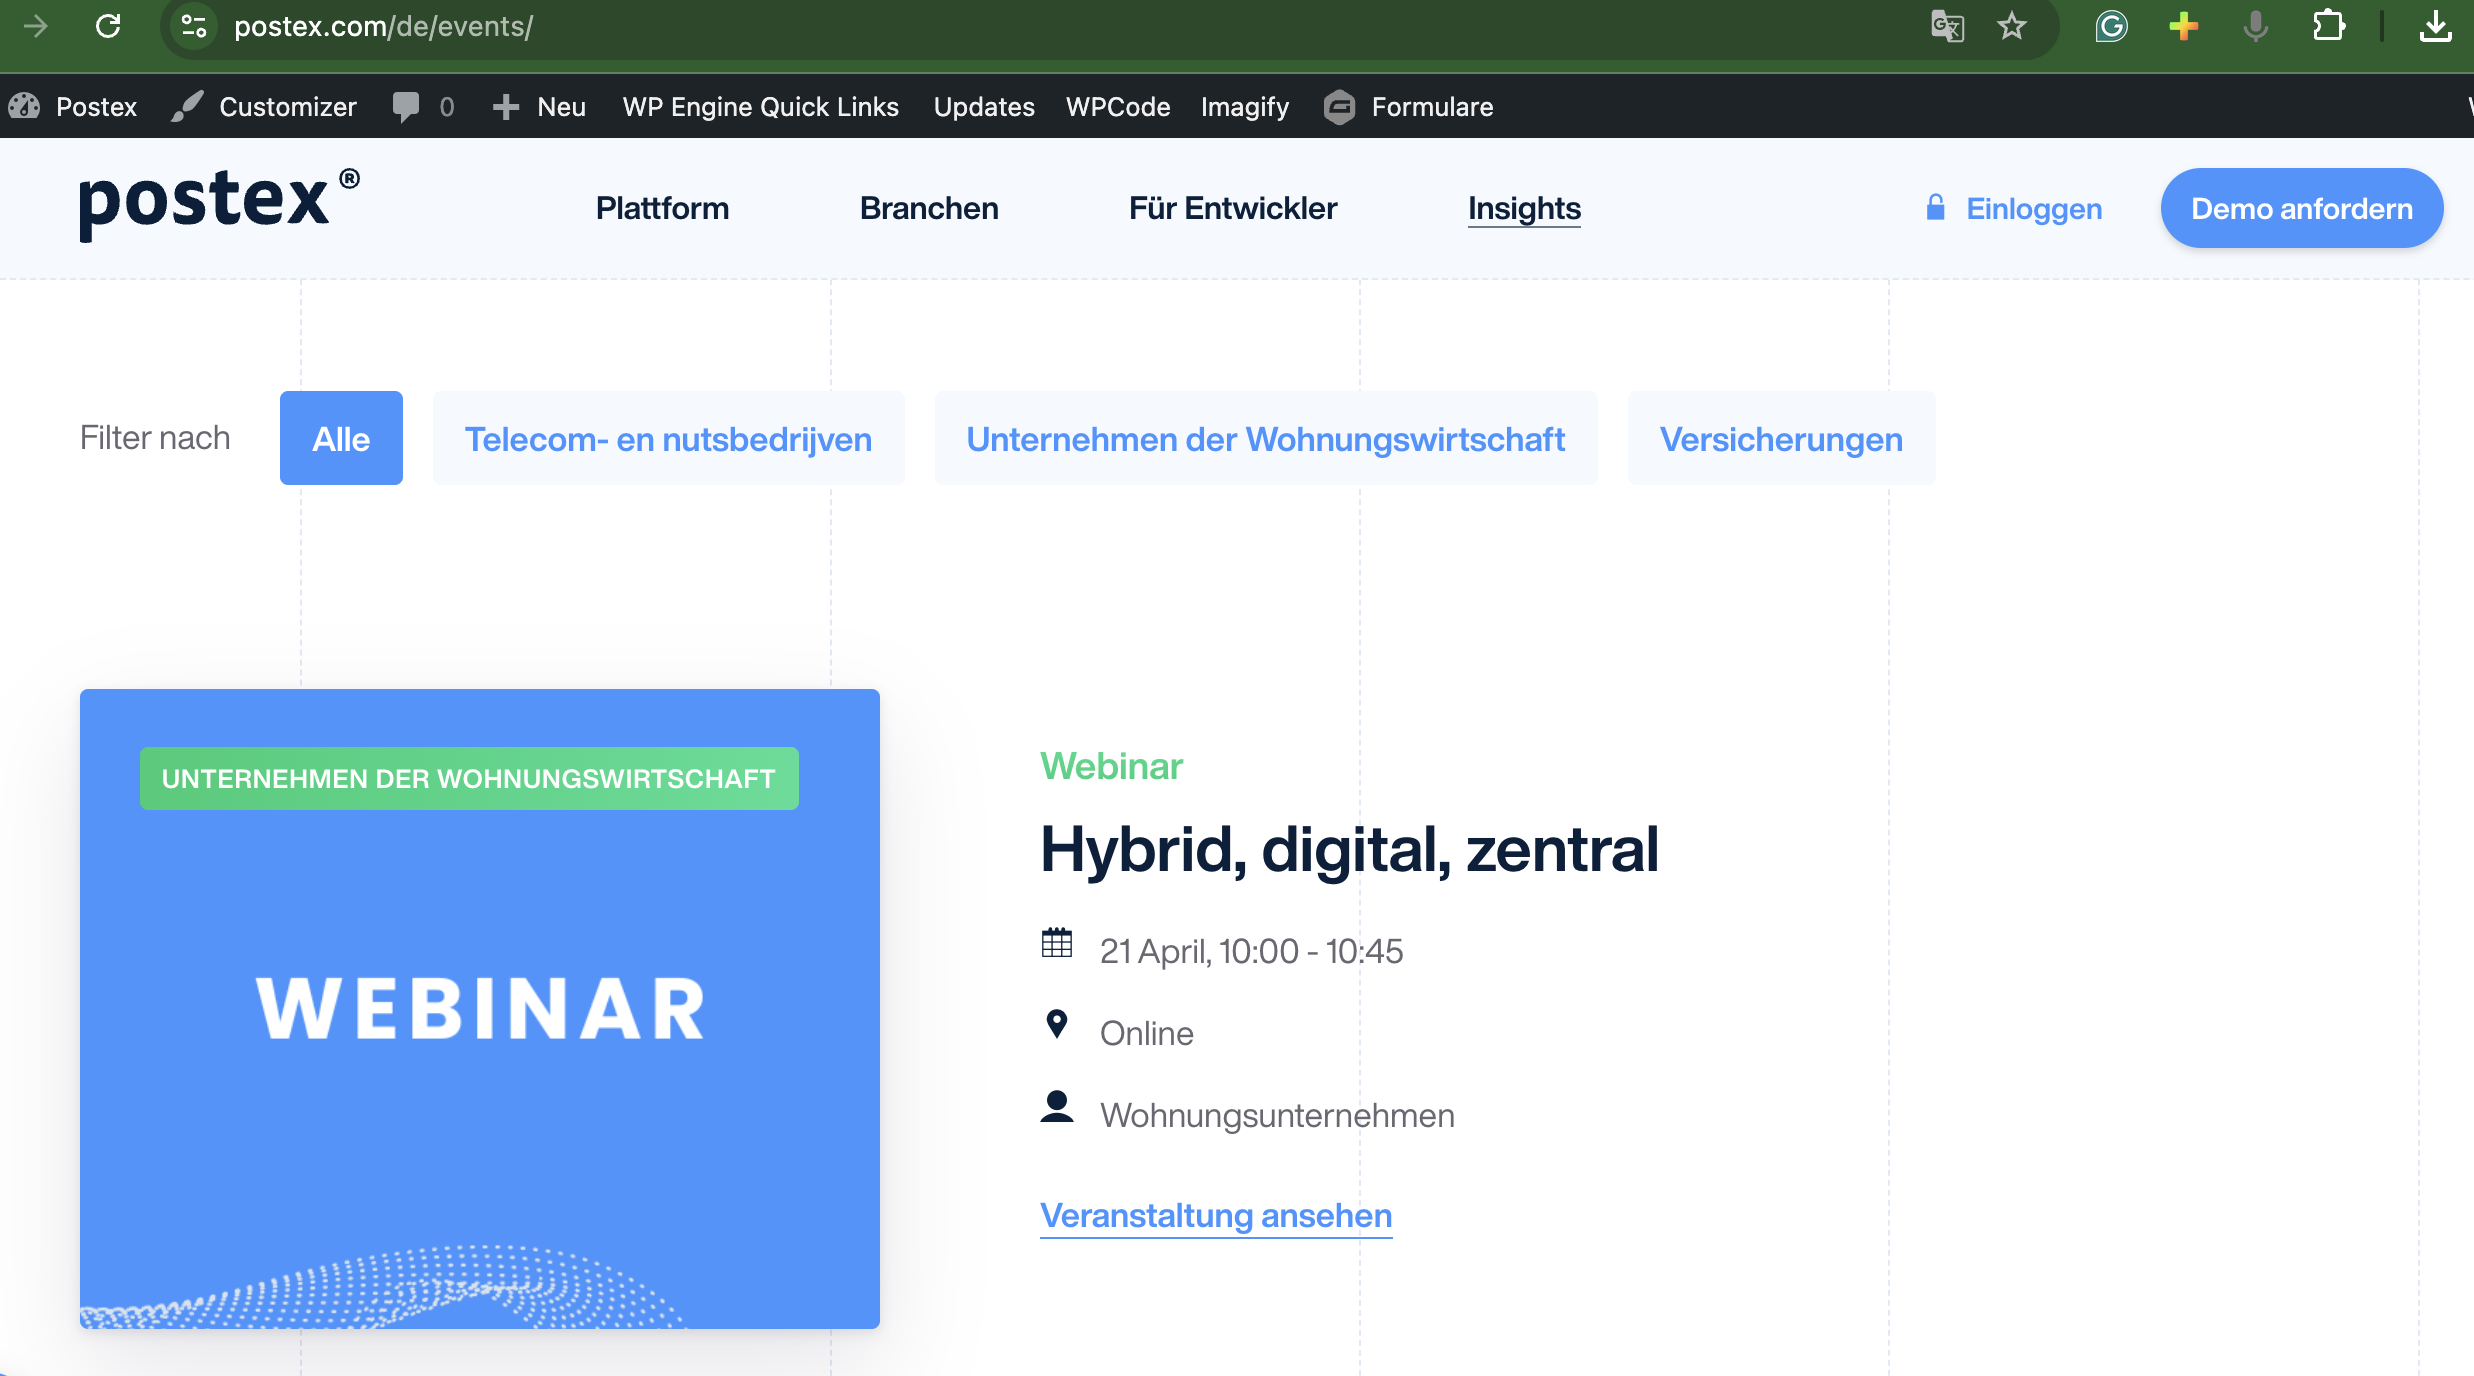This screenshot has height=1376, width=2474.
Task: Open the browser extensions puzzle icon
Action: pyautogui.click(x=2328, y=26)
